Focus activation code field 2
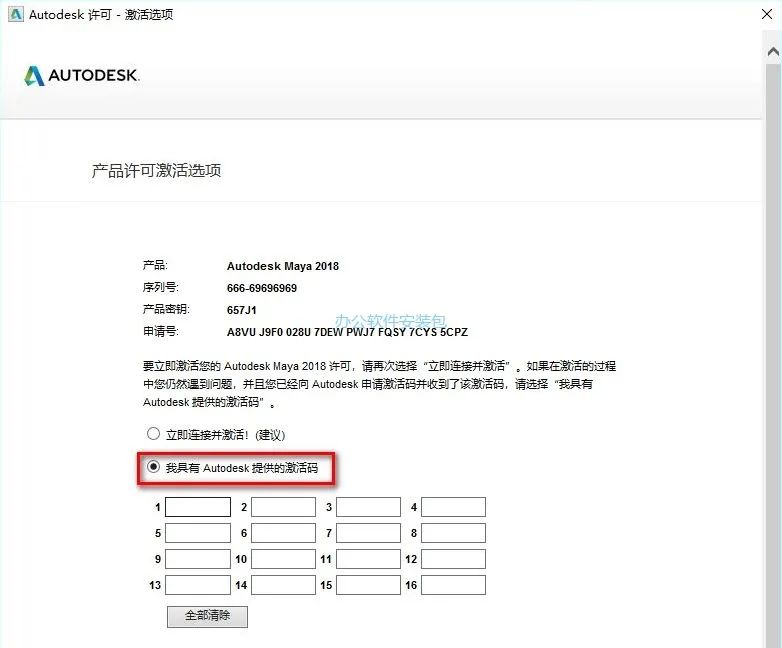Screen dimensions: 782x648 tap(283, 507)
